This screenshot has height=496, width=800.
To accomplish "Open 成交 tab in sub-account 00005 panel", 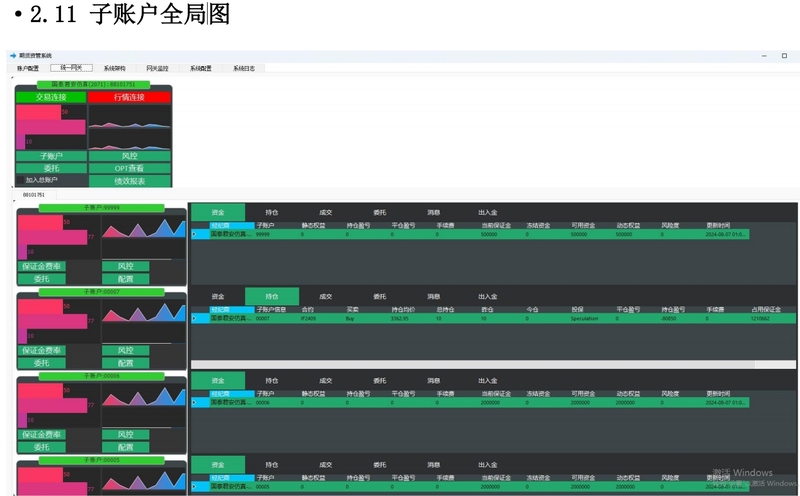I will (x=326, y=465).
